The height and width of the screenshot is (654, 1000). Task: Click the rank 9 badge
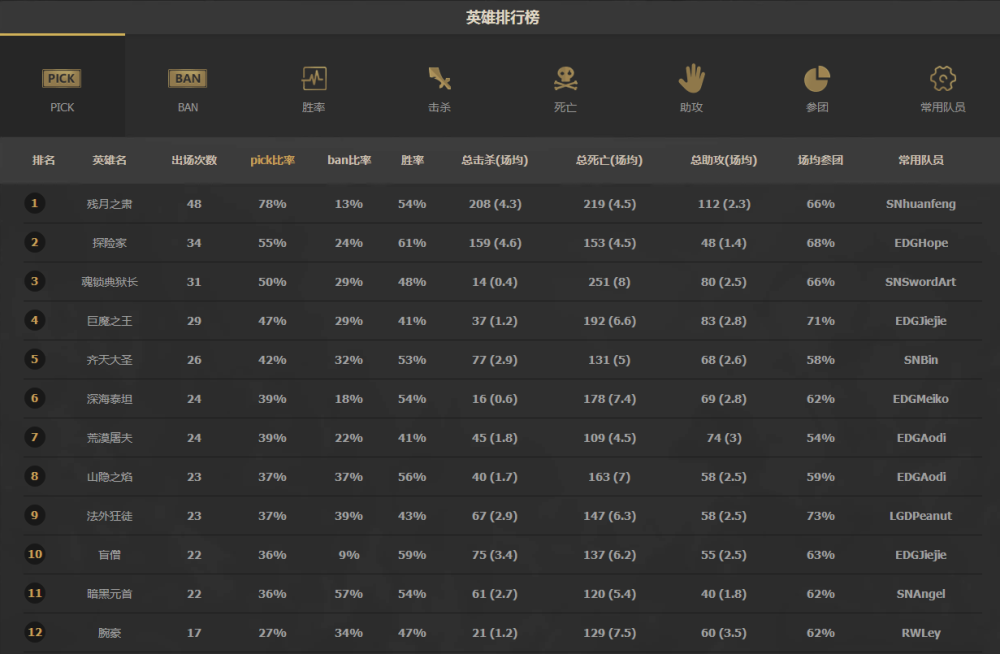click(34, 516)
